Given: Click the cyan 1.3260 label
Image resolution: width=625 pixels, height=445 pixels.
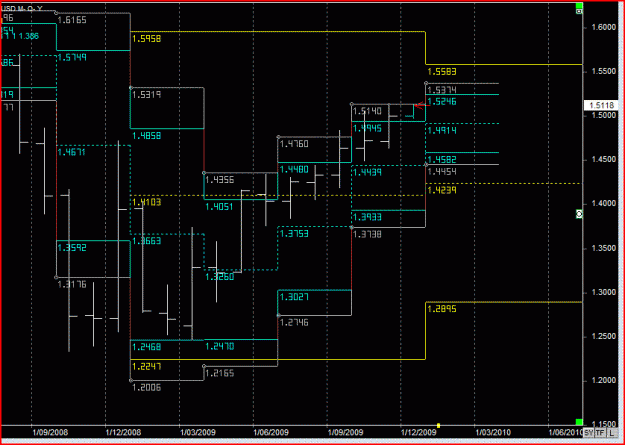Looking at the screenshot, I should click(x=220, y=277).
